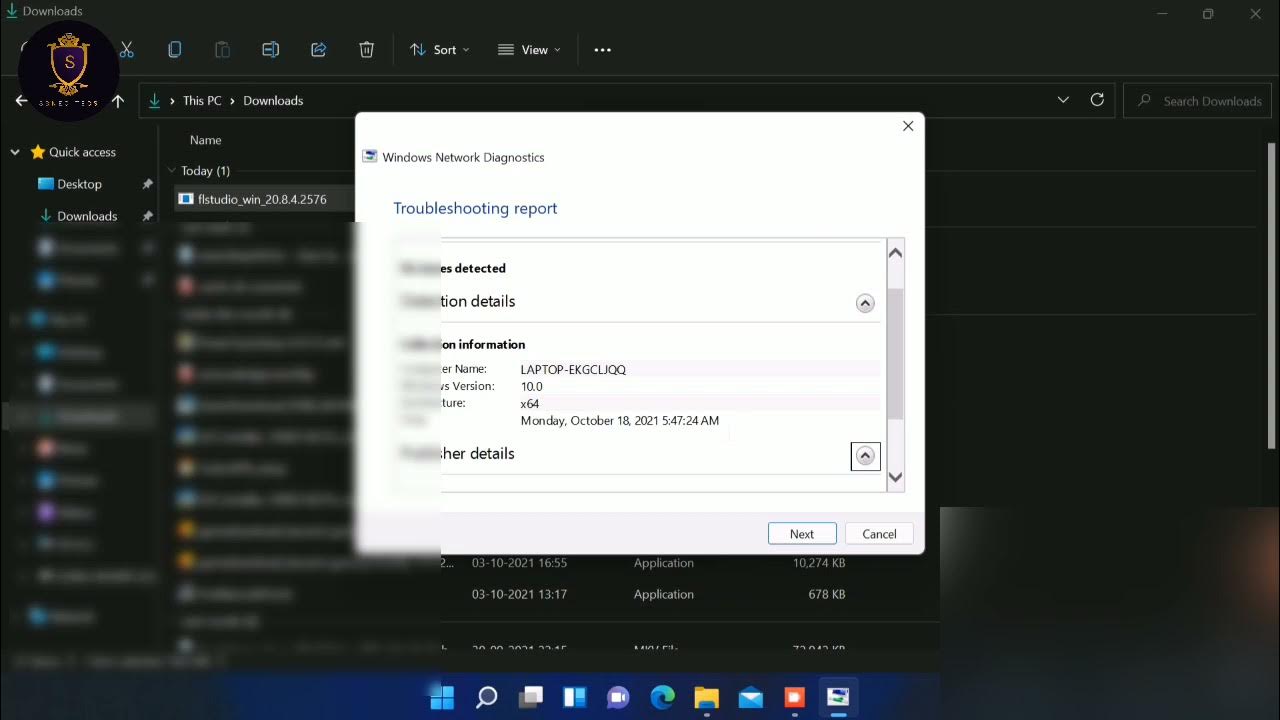This screenshot has height=720, width=1280.
Task: Open the See more ellipsis menu
Action: [x=602, y=49]
